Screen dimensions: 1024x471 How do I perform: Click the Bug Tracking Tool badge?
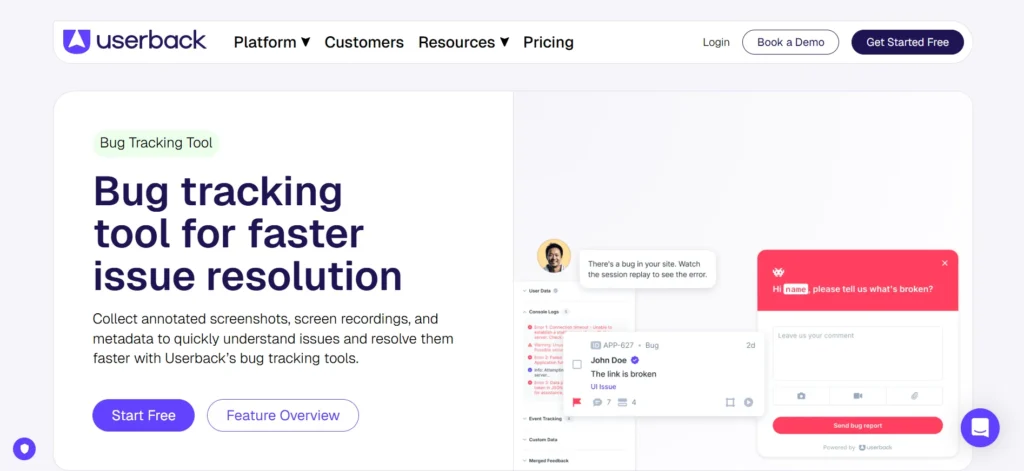click(x=156, y=143)
